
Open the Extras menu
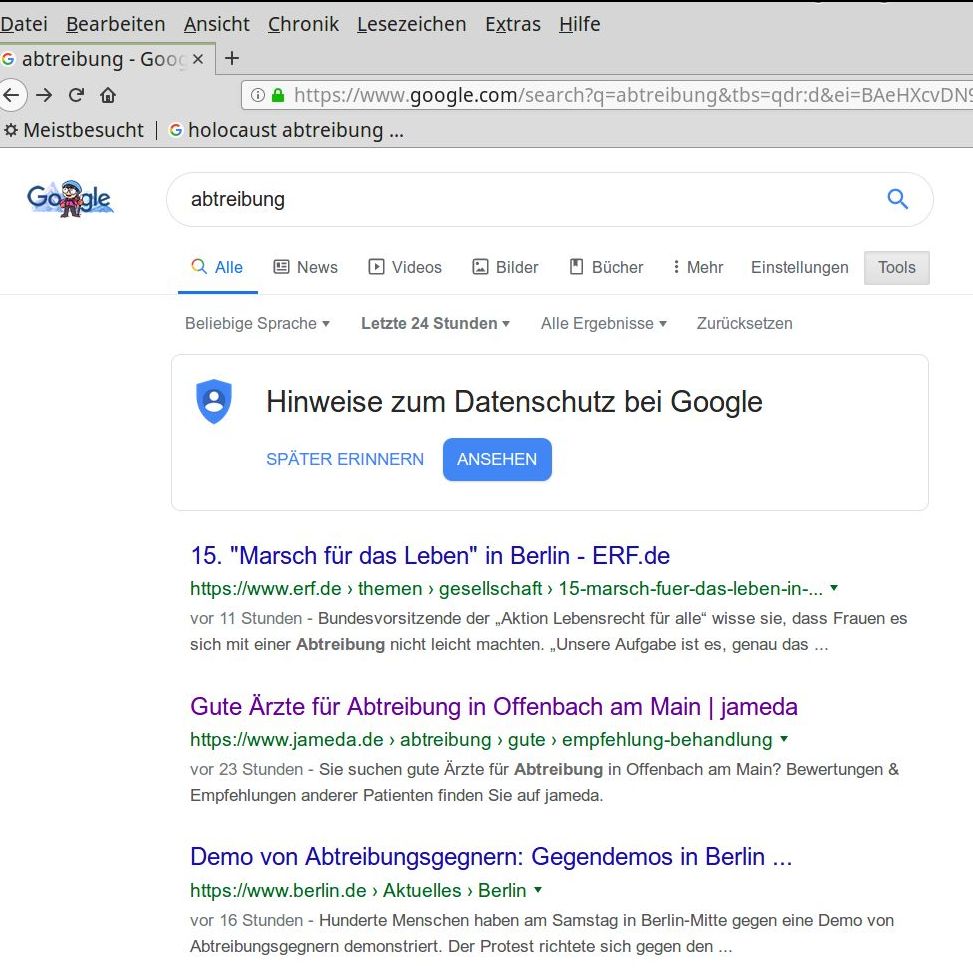(x=513, y=24)
